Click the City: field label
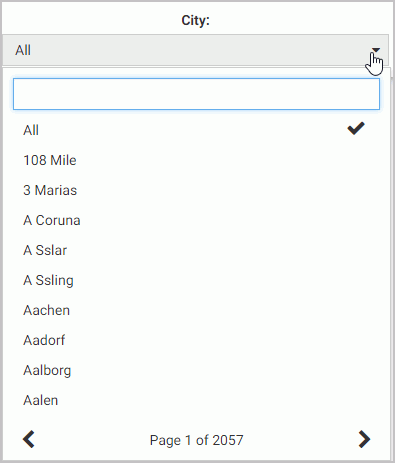The height and width of the screenshot is (463, 395). click(x=196, y=20)
